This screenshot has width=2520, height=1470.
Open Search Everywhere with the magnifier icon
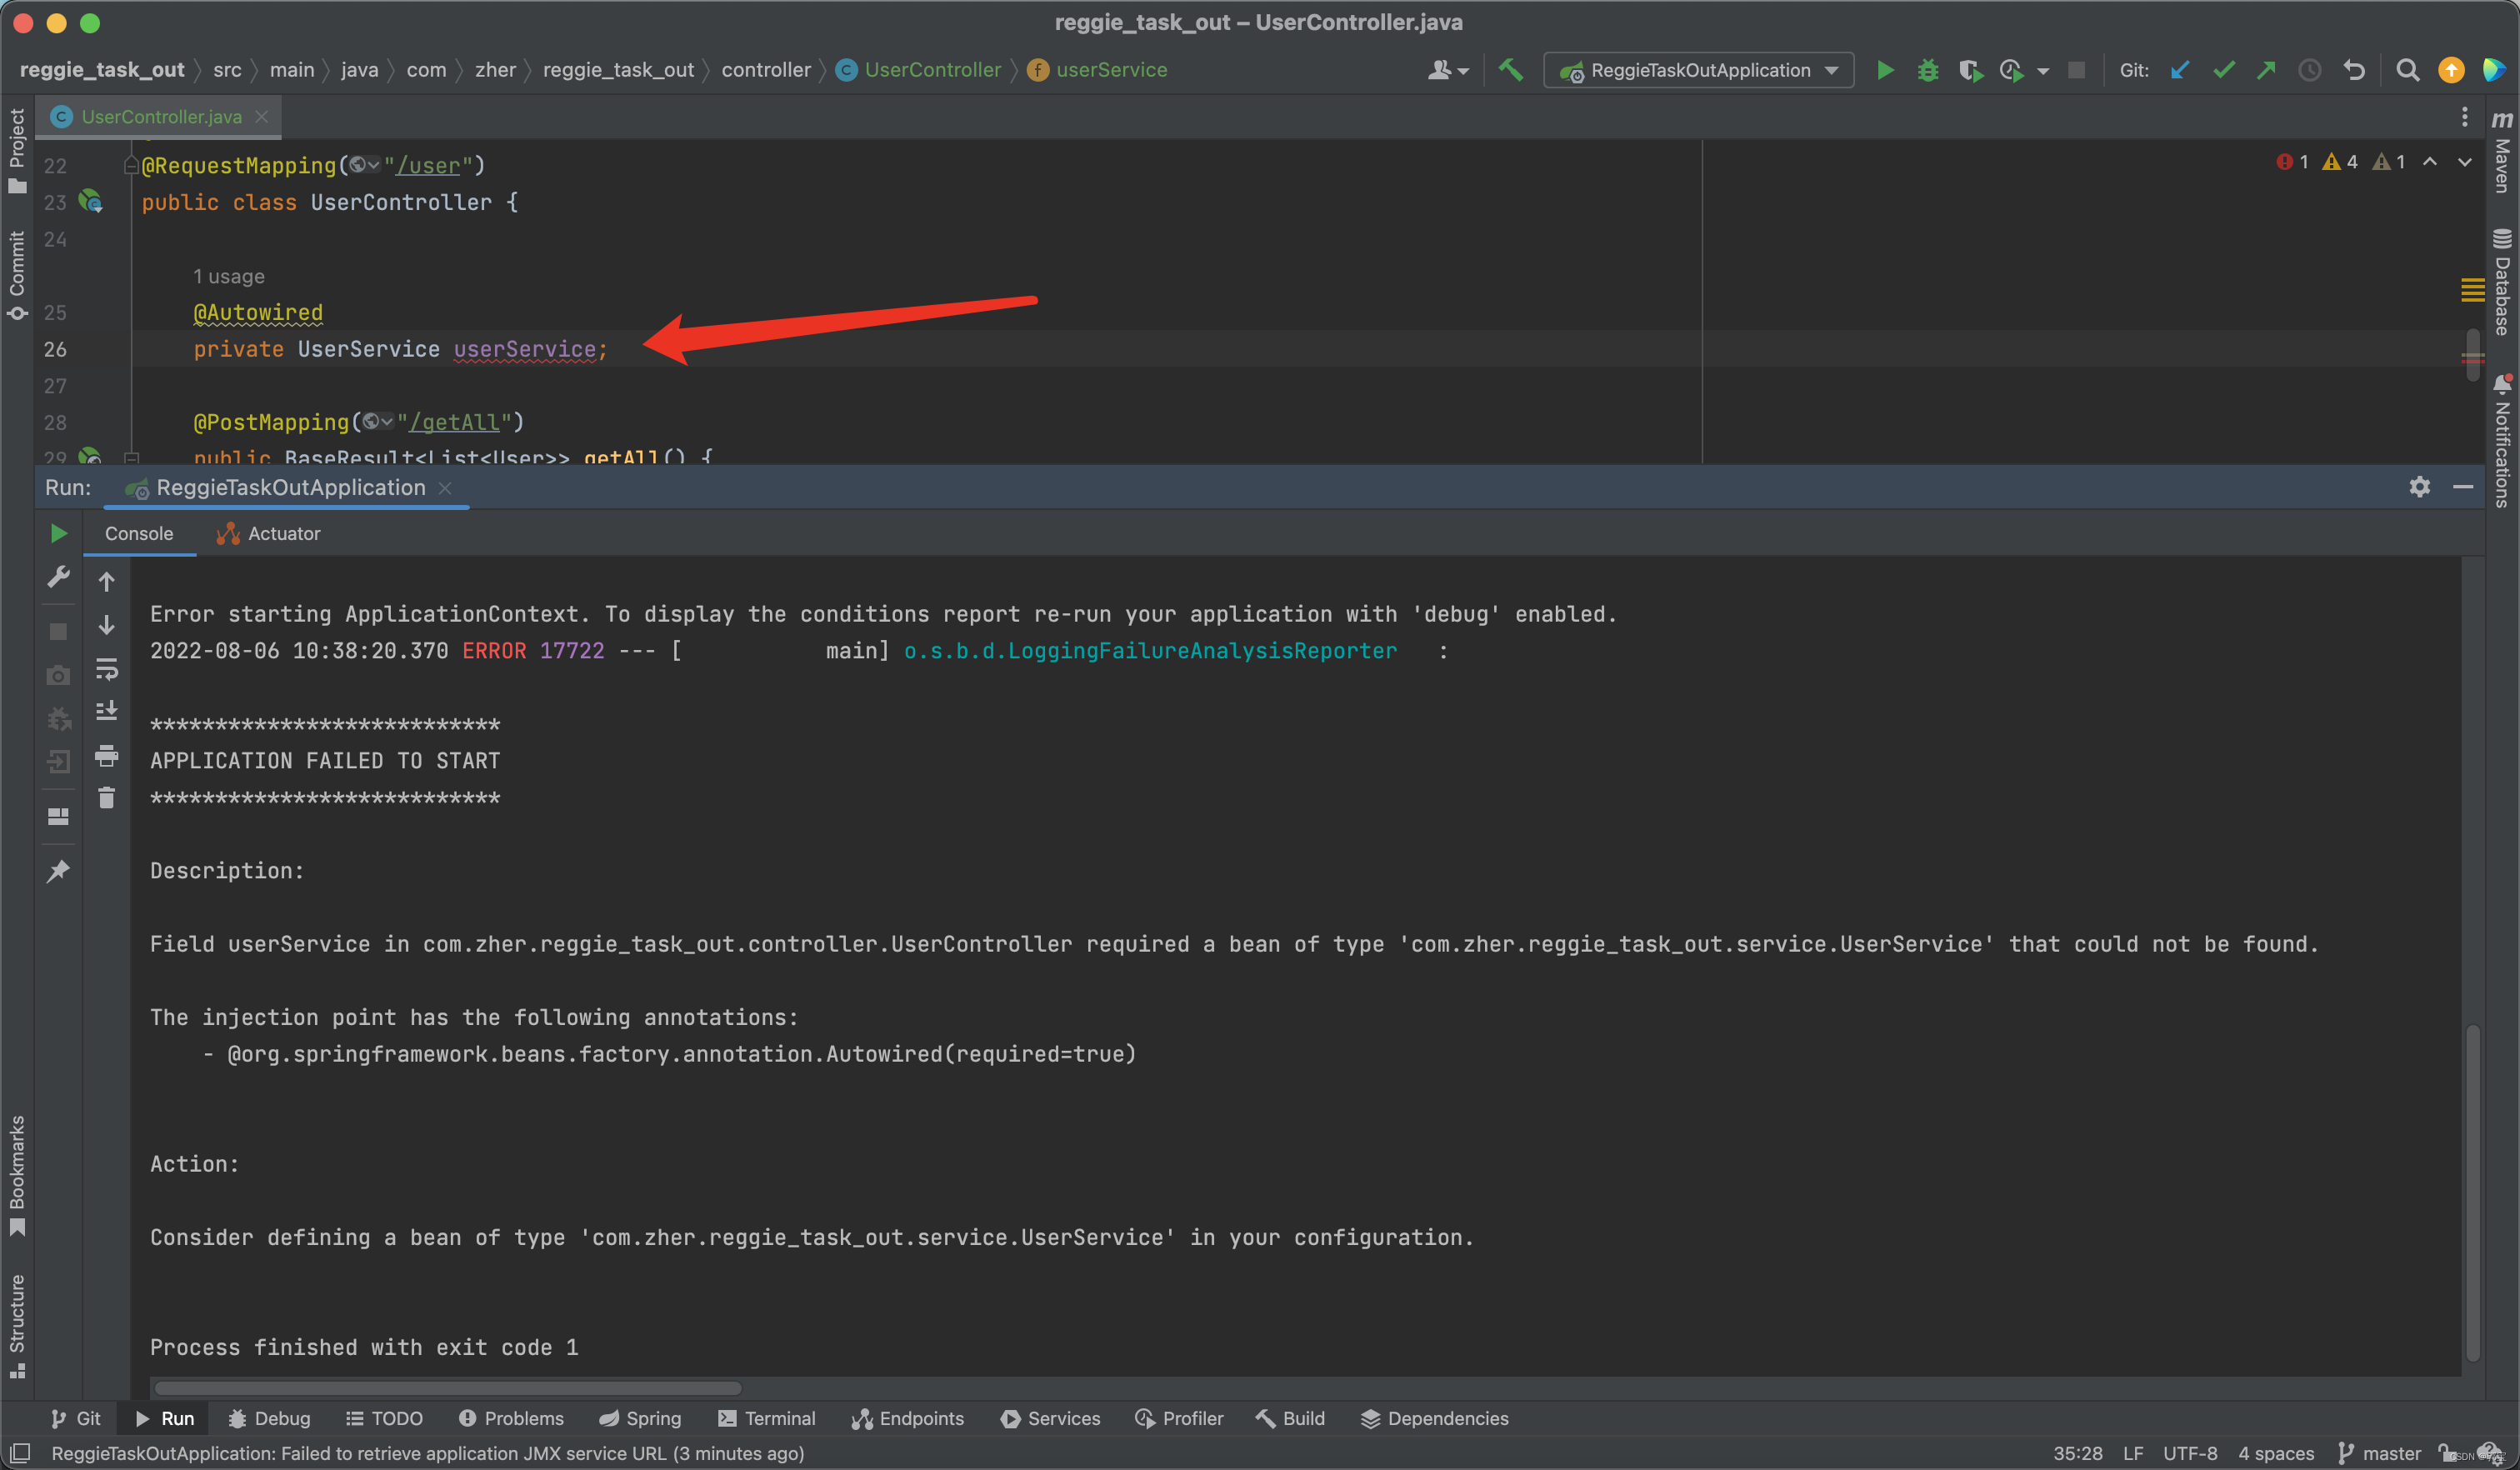point(2408,70)
